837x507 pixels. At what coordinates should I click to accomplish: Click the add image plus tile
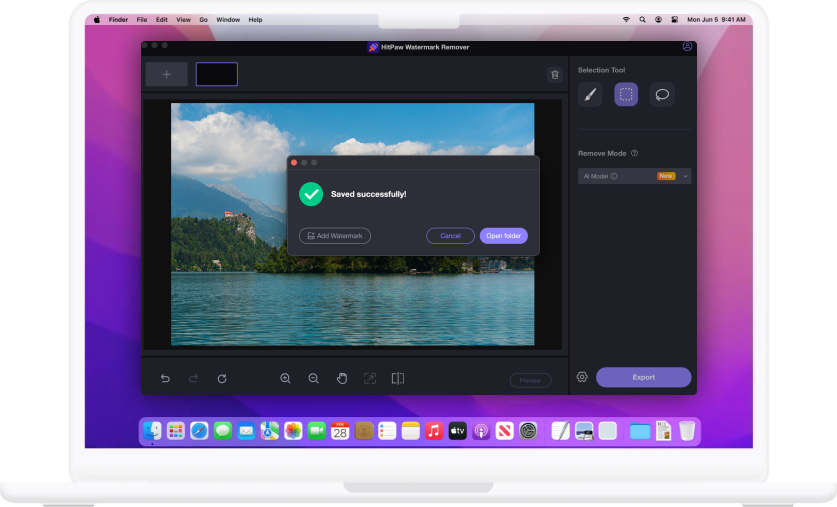166,74
